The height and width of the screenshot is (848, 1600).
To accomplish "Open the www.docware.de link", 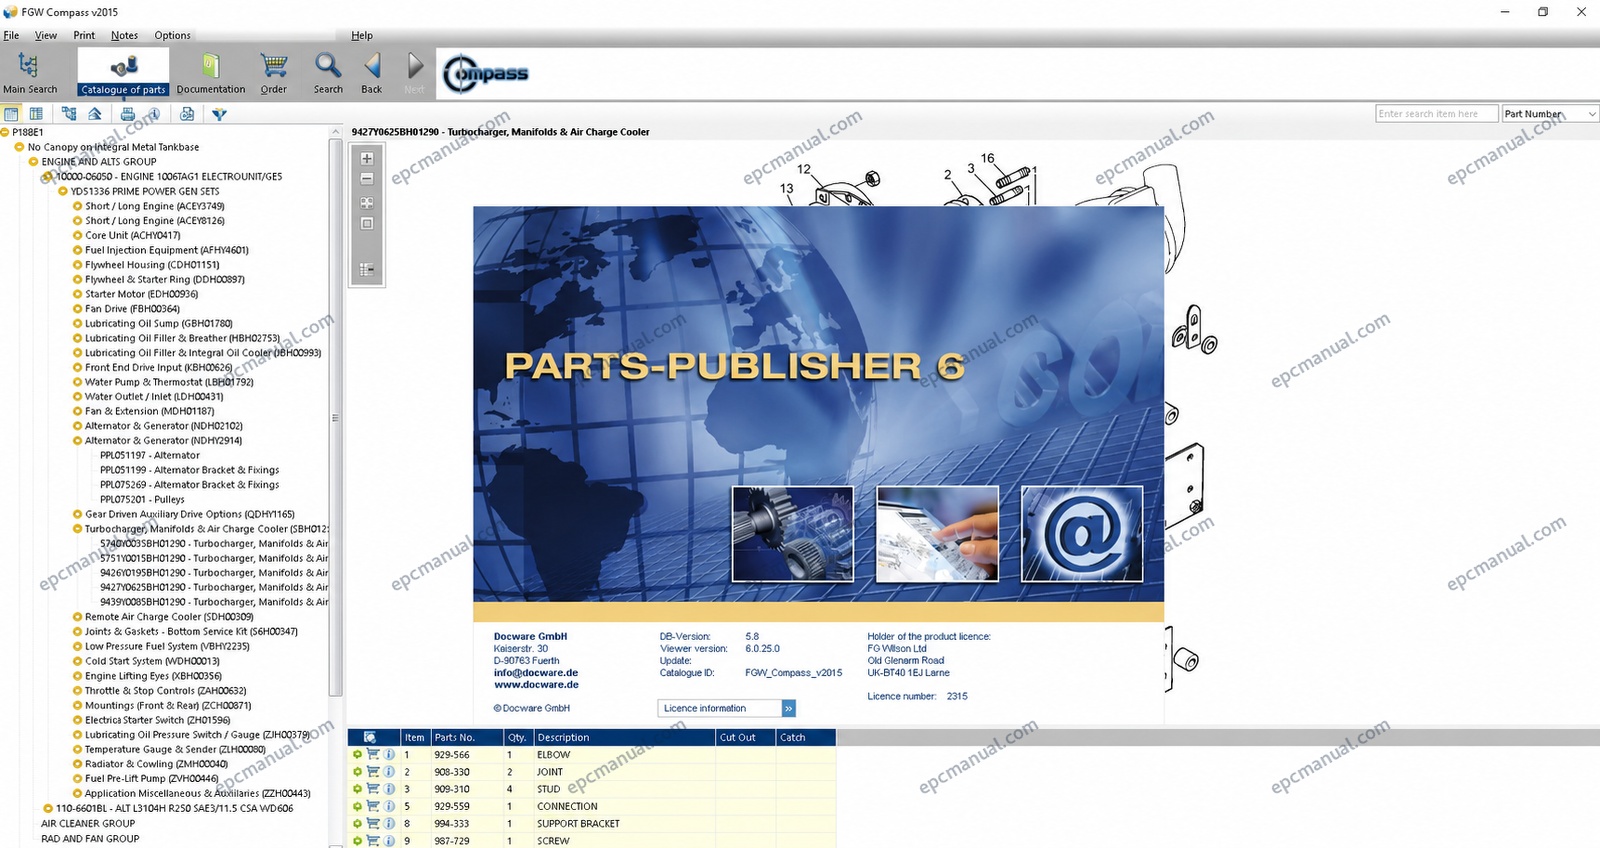I will click(x=536, y=685).
